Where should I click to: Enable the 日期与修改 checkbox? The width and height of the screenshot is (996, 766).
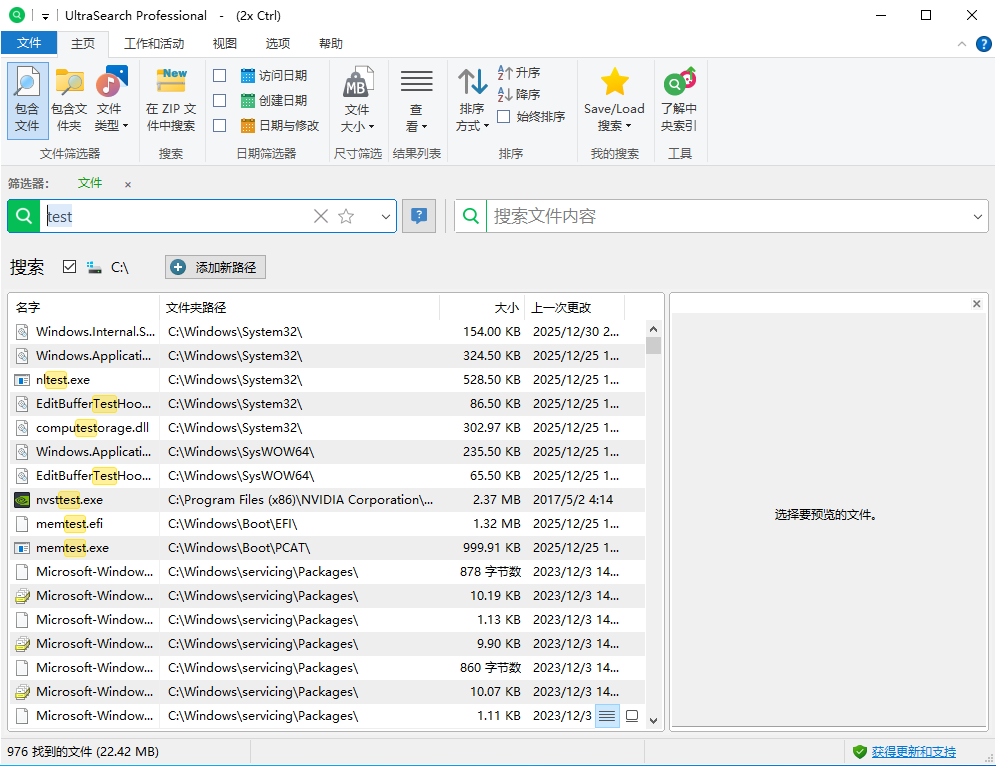click(x=220, y=126)
